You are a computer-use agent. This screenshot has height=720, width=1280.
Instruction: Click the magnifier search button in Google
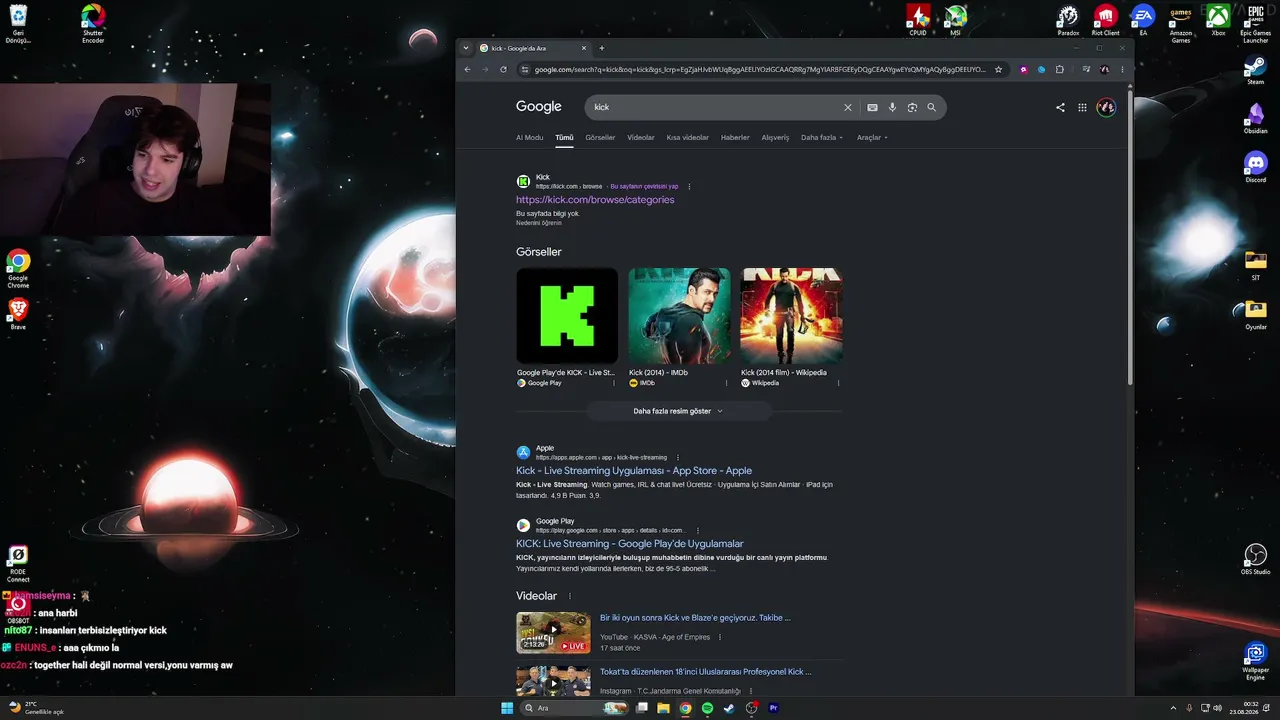tap(931, 107)
